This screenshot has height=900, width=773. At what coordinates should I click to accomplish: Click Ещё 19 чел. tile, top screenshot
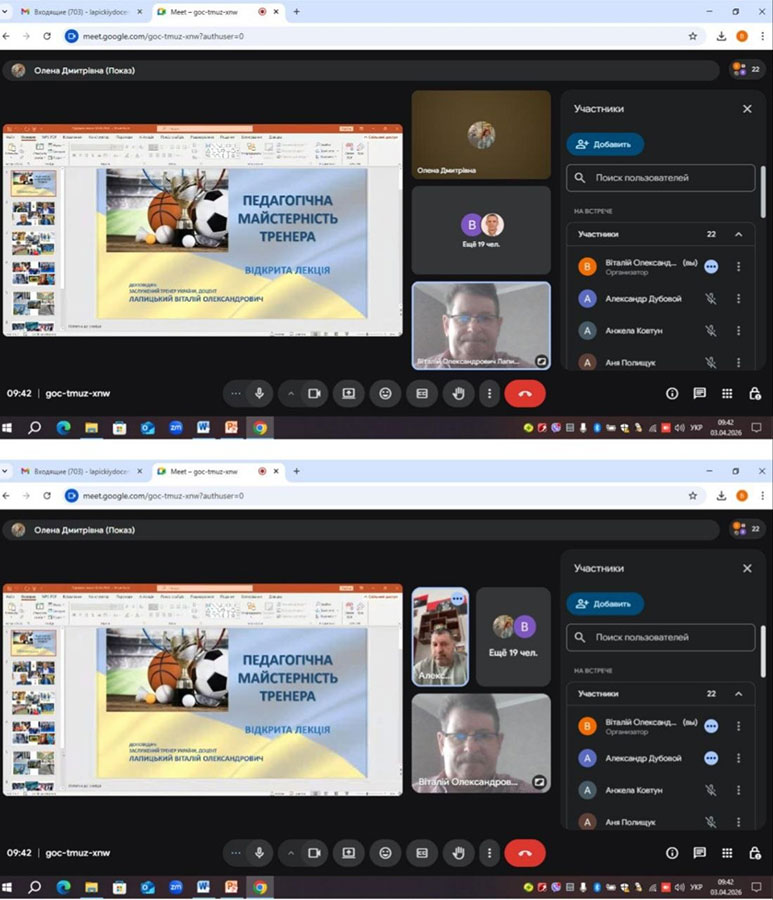[481, 230]
